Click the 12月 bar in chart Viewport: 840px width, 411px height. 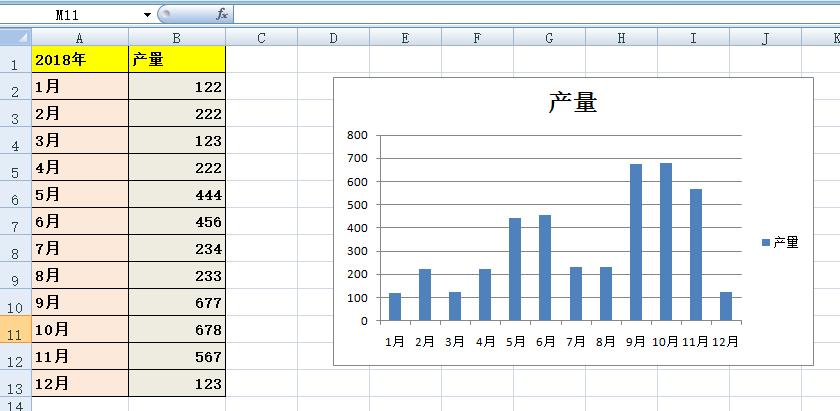click(726, 306)
